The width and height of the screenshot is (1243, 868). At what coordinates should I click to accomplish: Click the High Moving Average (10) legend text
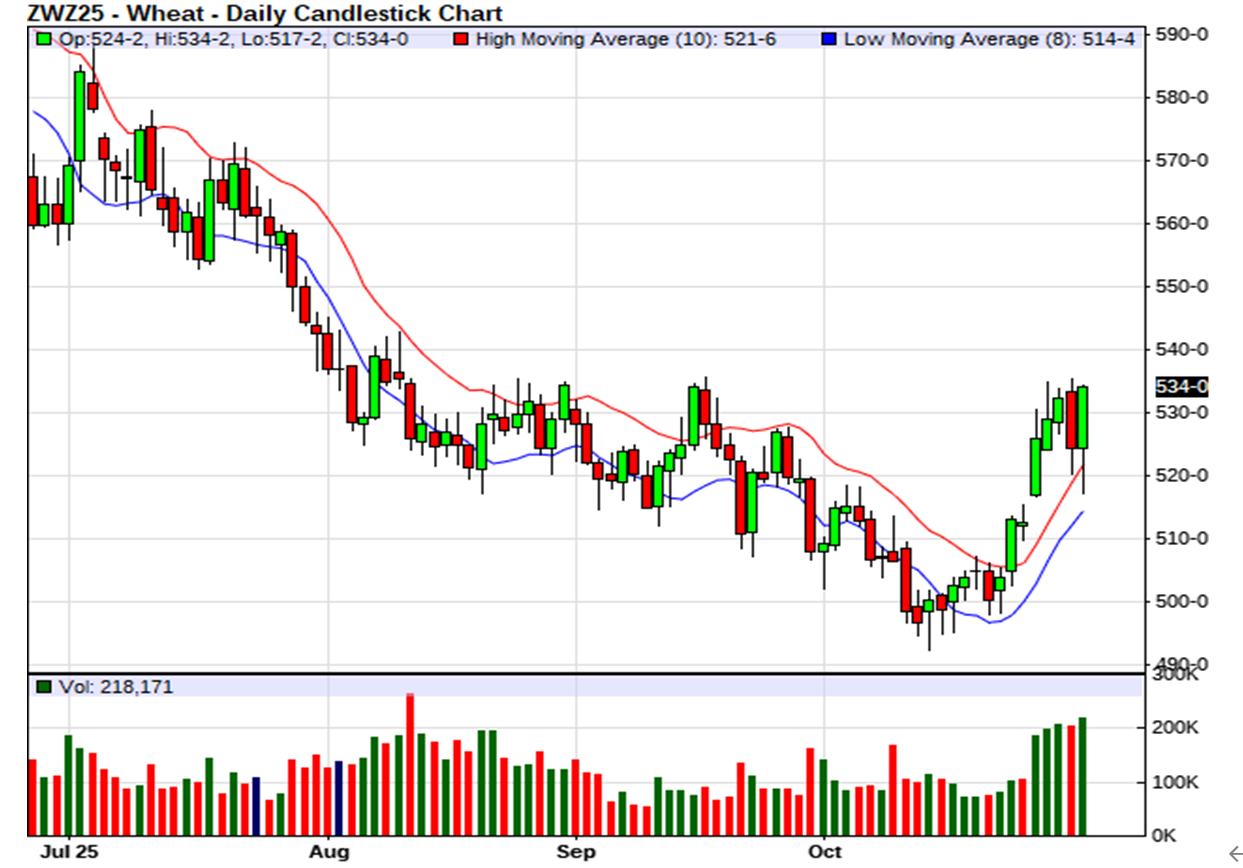point(624,40)
